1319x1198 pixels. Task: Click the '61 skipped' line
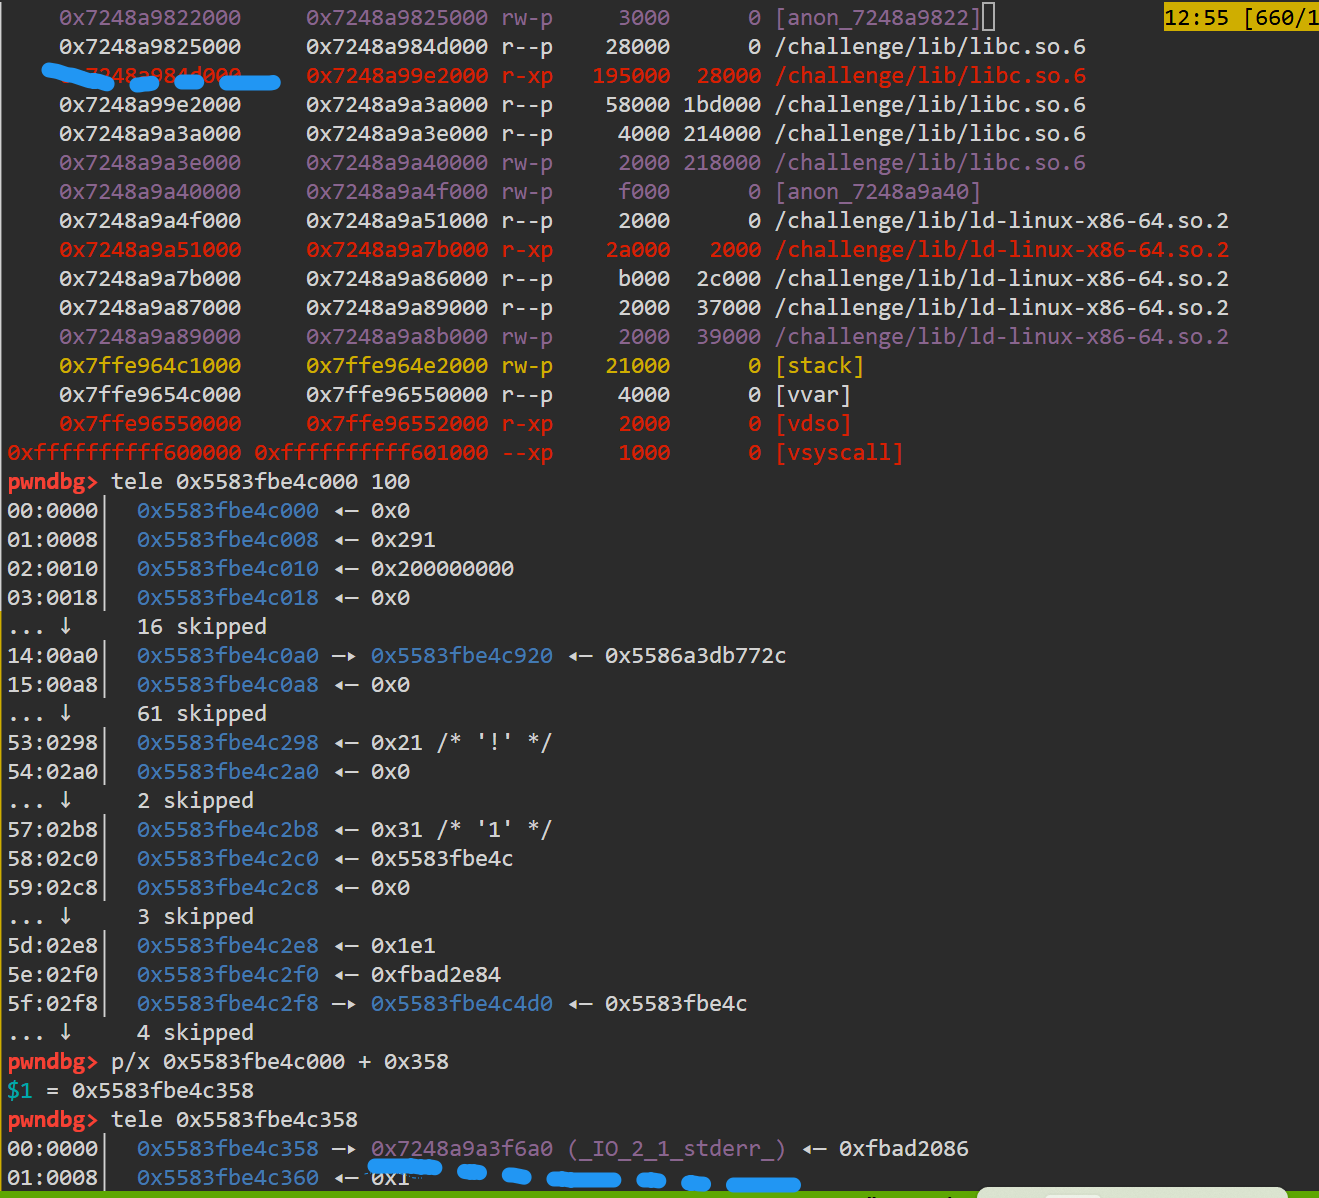(202, 714)
